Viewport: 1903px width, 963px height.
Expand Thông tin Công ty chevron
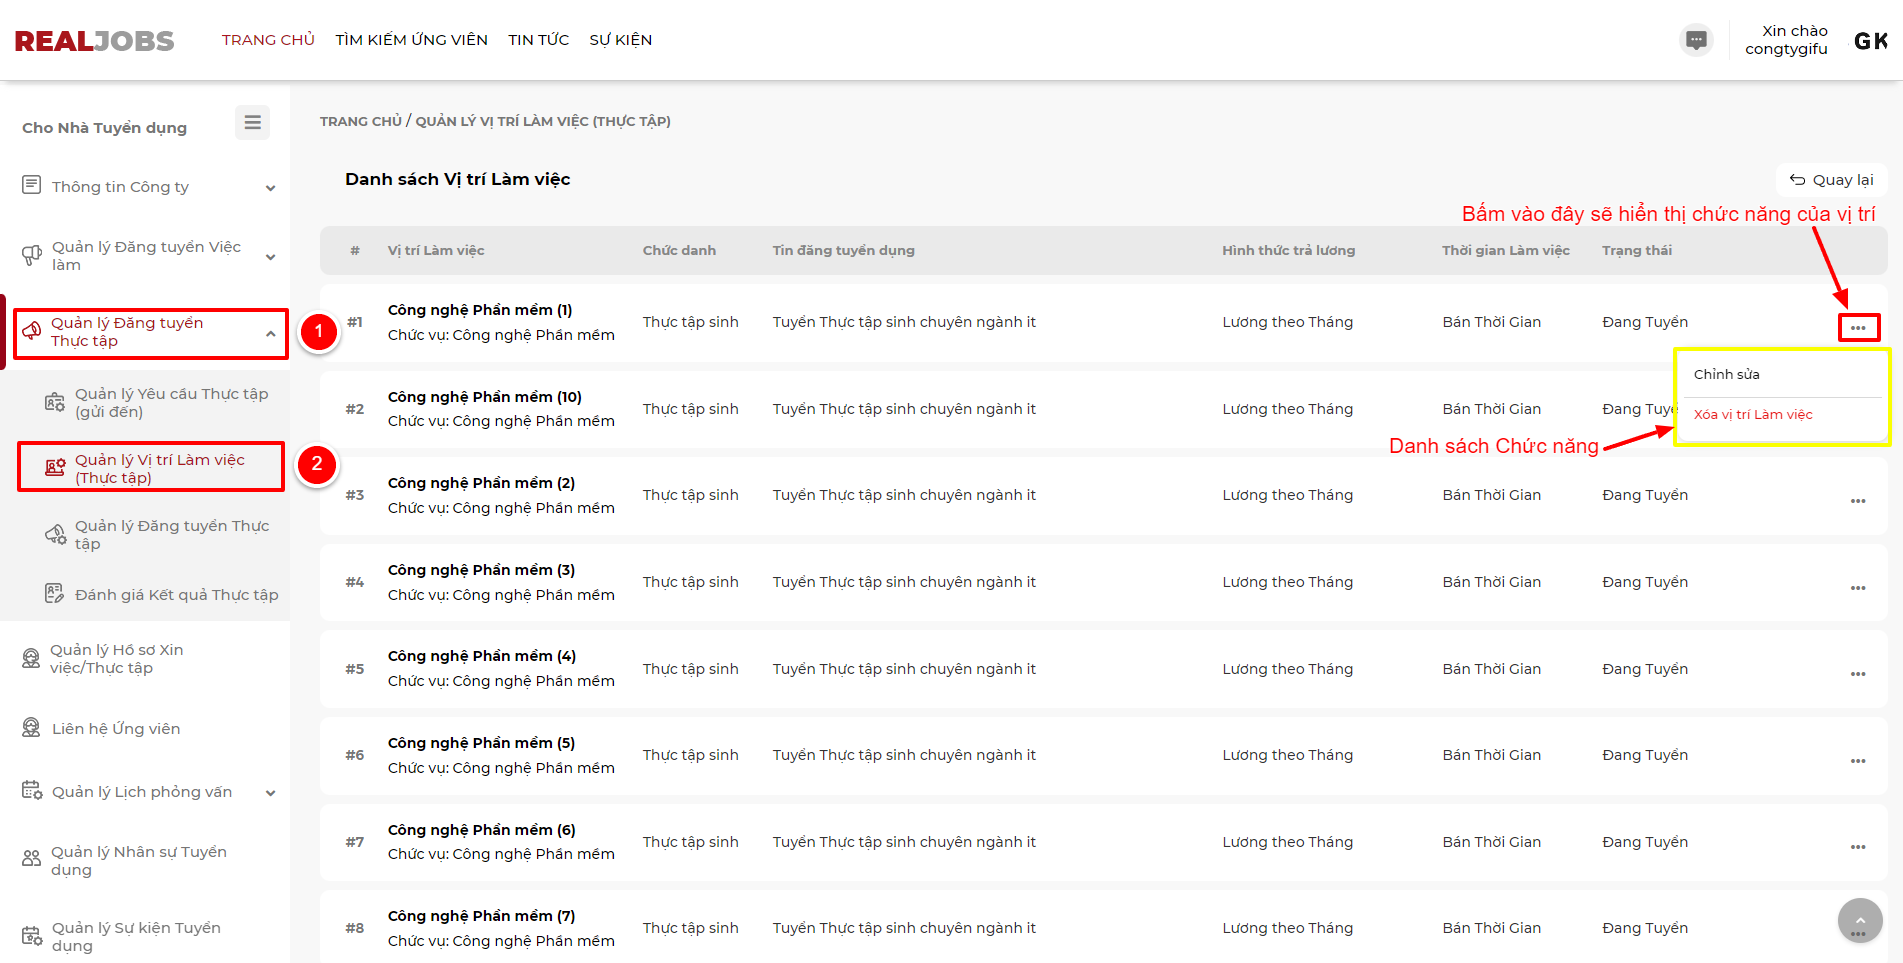tap(270, 188)
